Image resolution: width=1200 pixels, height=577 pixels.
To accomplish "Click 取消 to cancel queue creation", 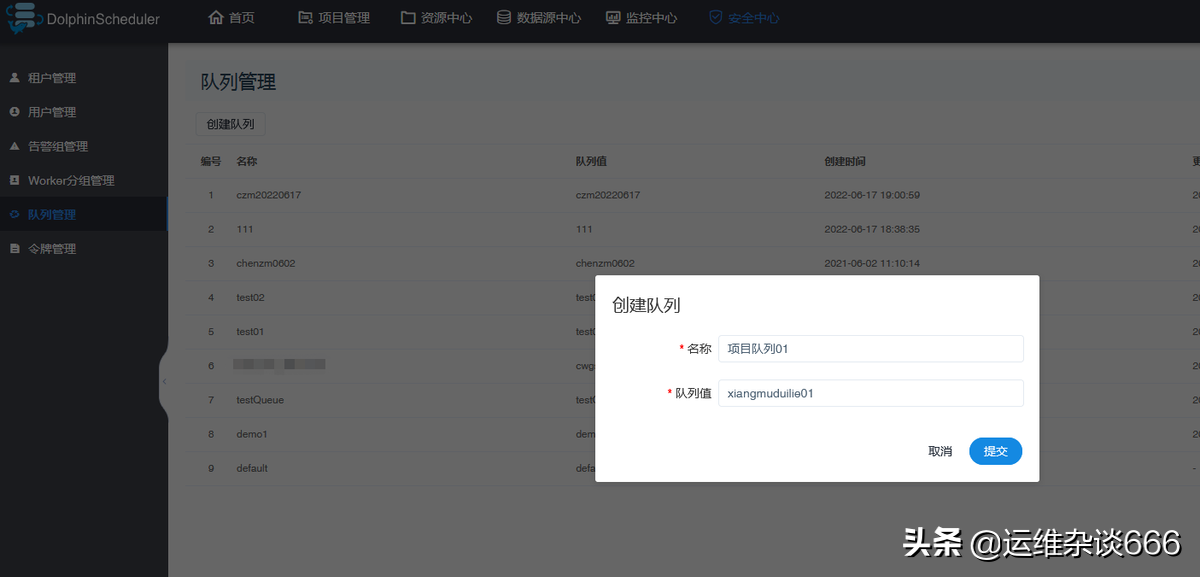I will tap(940, 452).
